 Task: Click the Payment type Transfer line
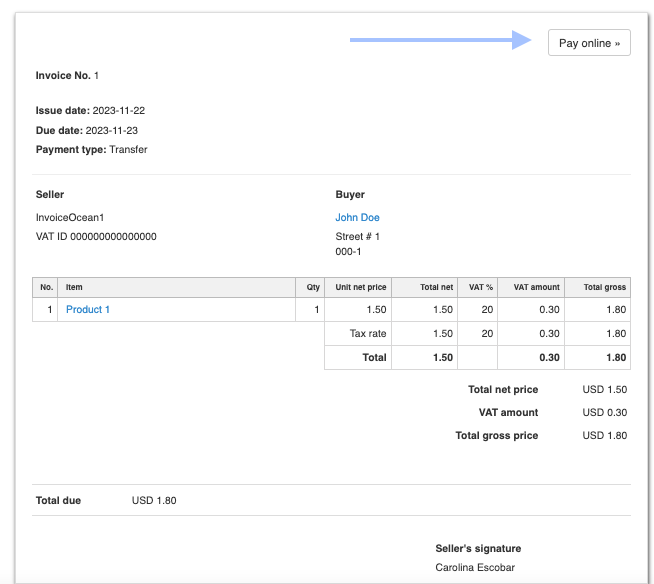click(91, 150)
